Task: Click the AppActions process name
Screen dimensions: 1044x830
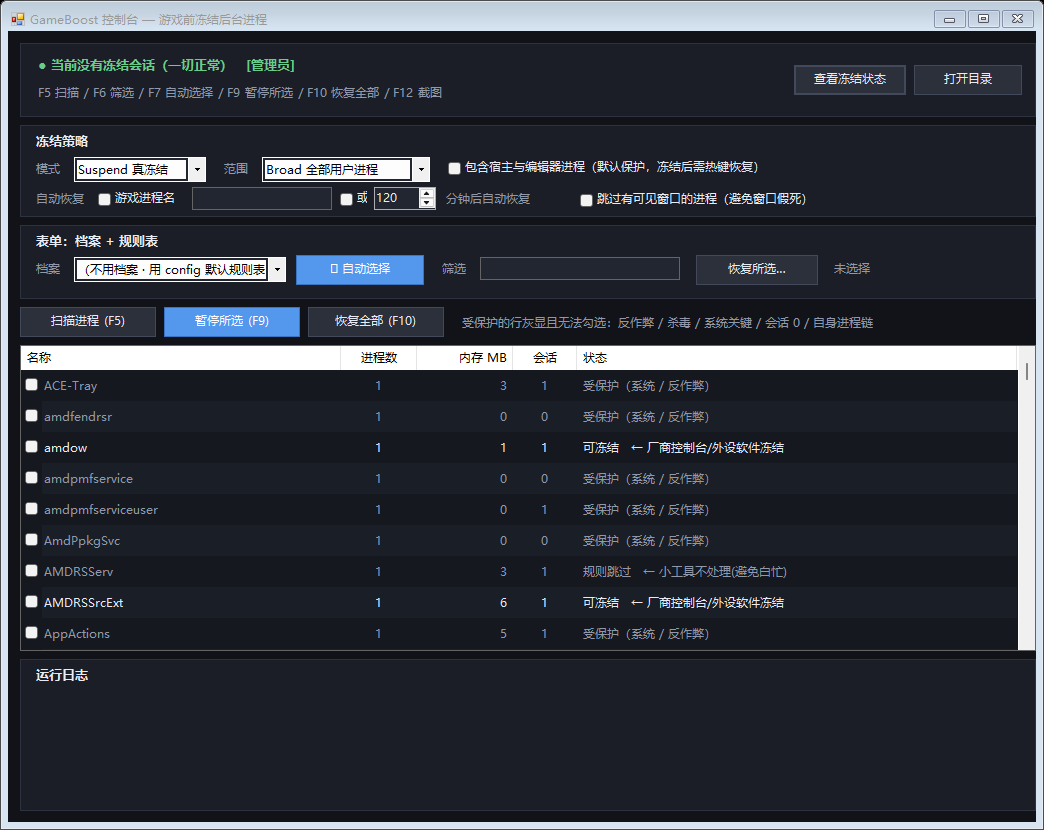Action: 77,634
